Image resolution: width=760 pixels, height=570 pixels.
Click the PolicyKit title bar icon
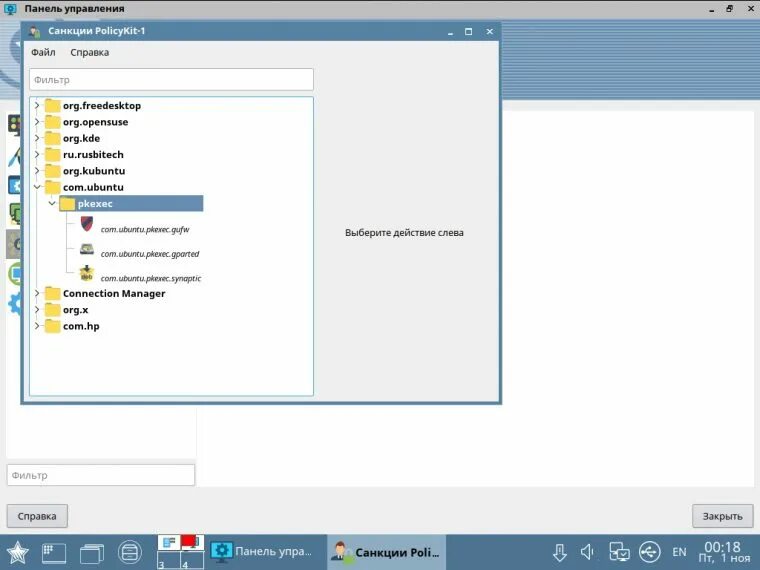click(34, 32)
